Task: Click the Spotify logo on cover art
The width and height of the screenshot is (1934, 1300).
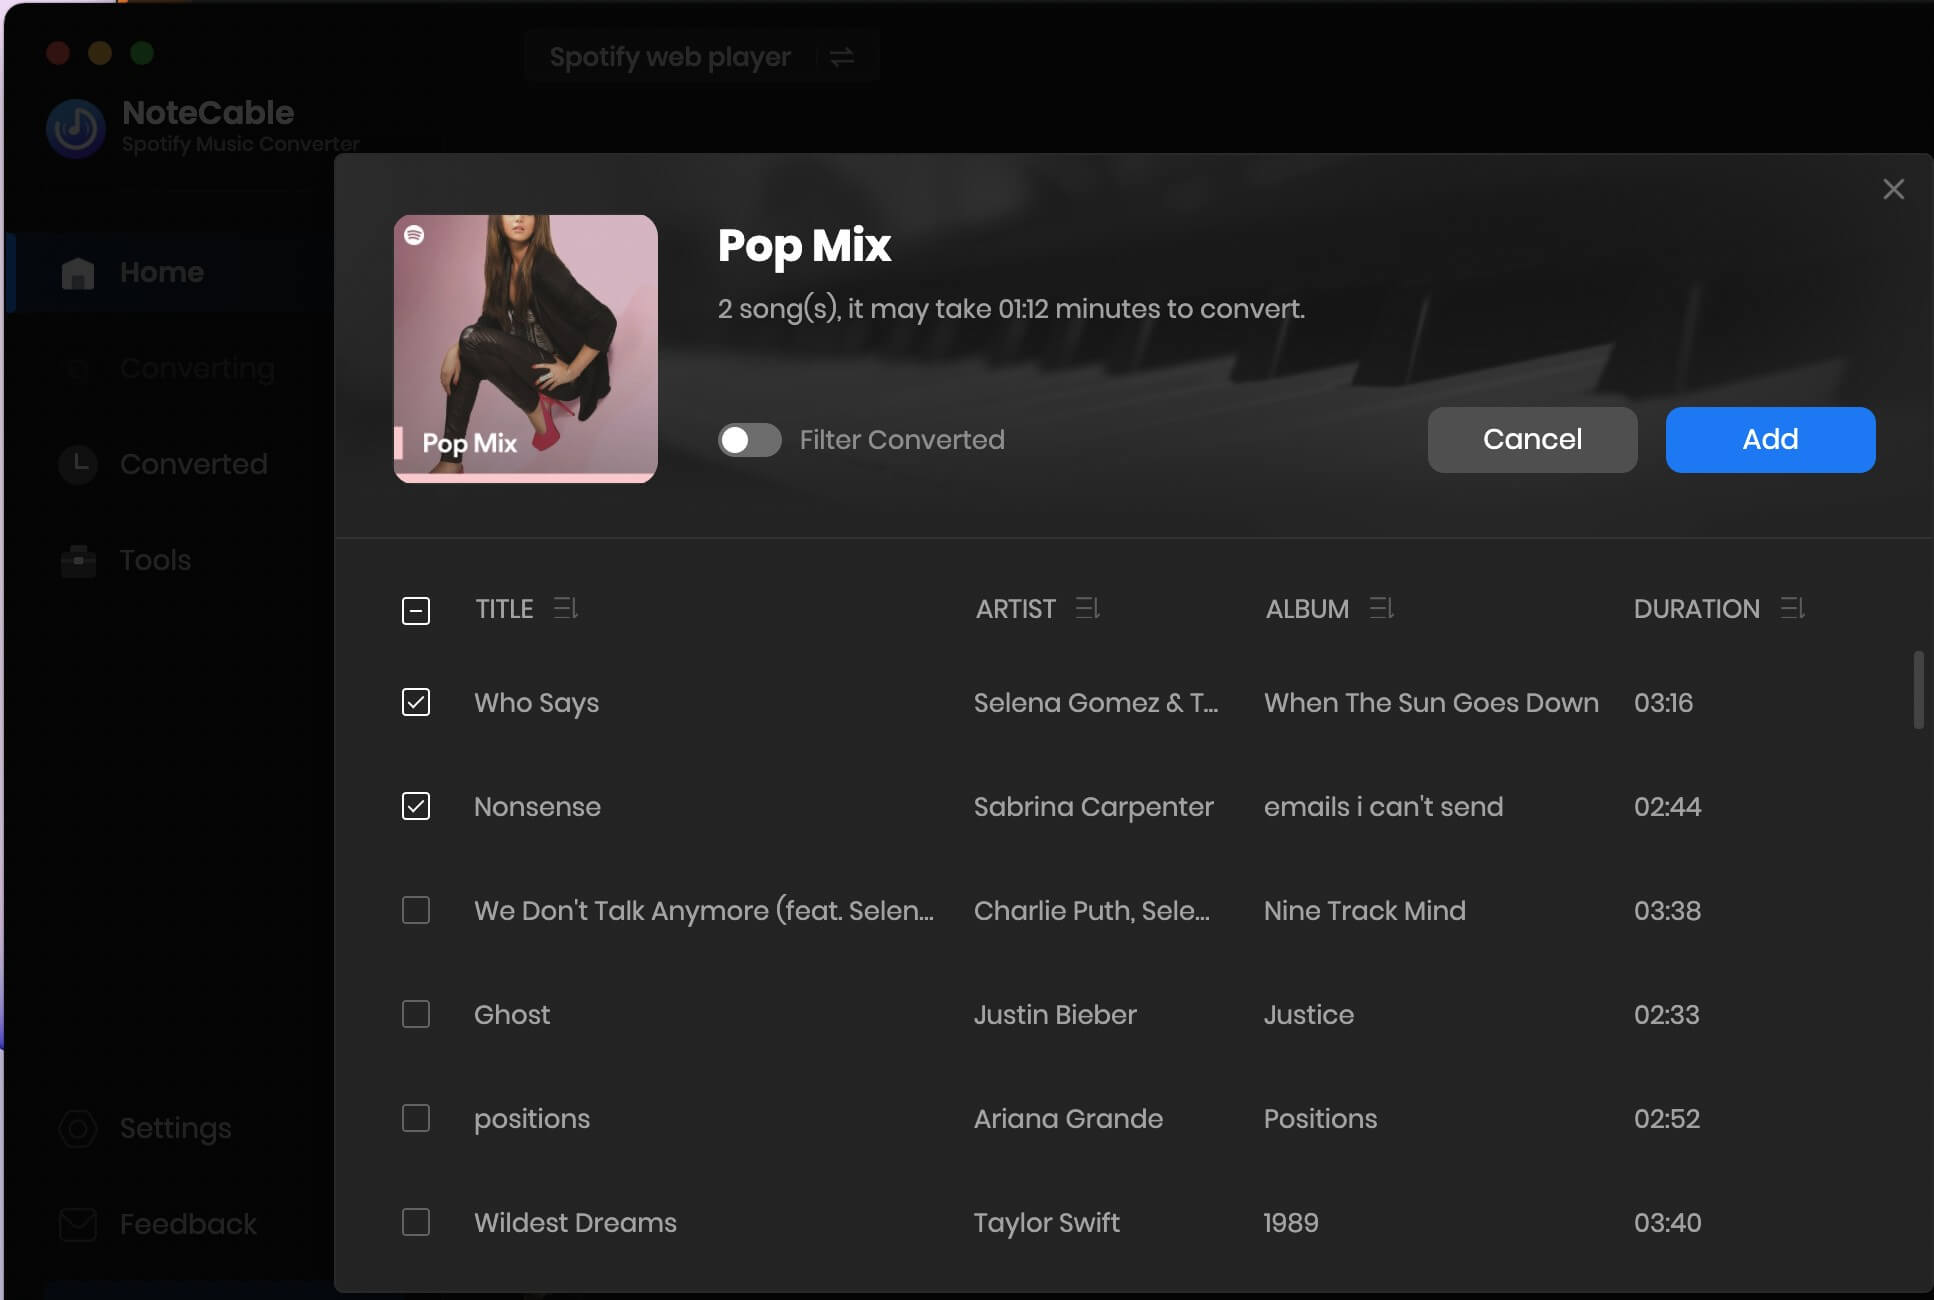Action: click(x=414, y=235)
